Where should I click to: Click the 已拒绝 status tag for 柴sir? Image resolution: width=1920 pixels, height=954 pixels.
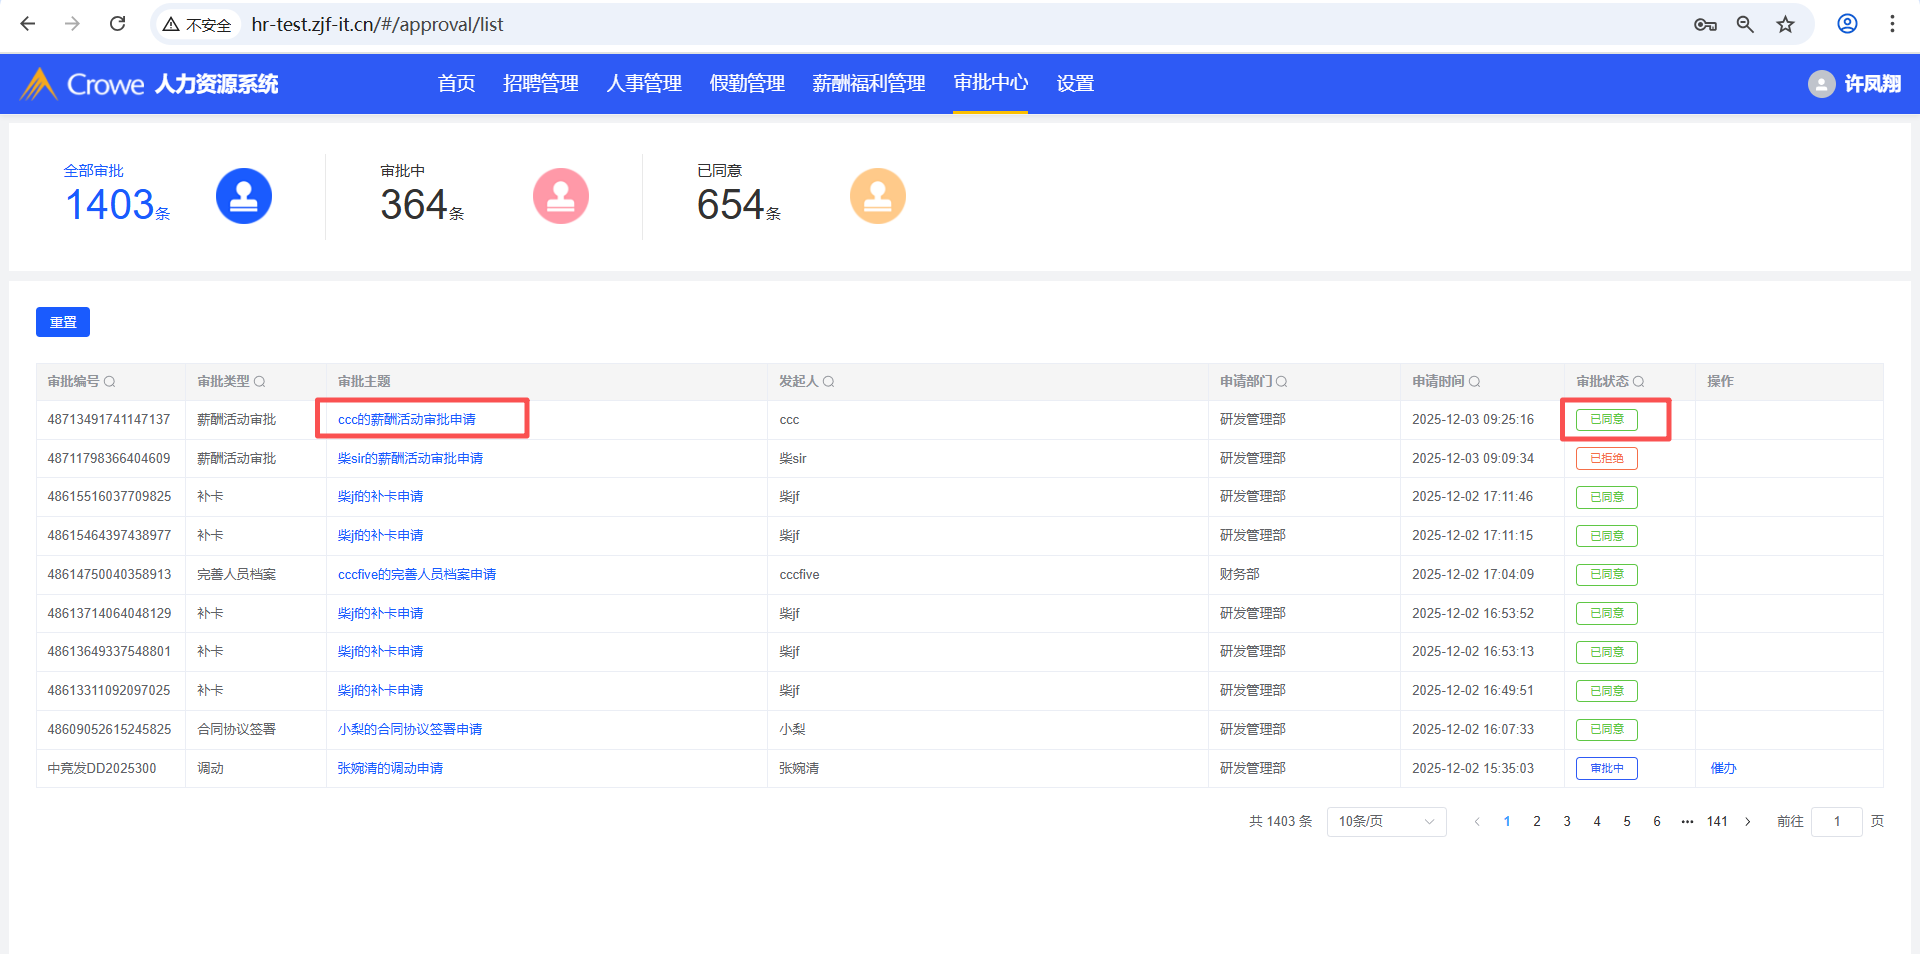point(1607,459)
